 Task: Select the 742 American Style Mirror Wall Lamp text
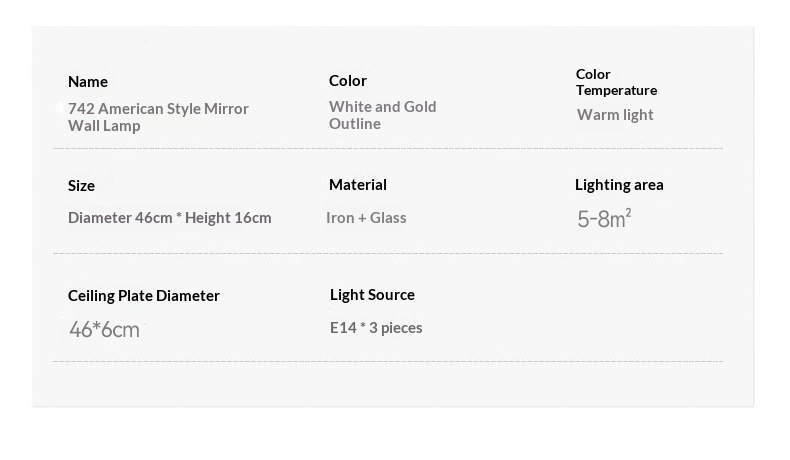[158, 116]
